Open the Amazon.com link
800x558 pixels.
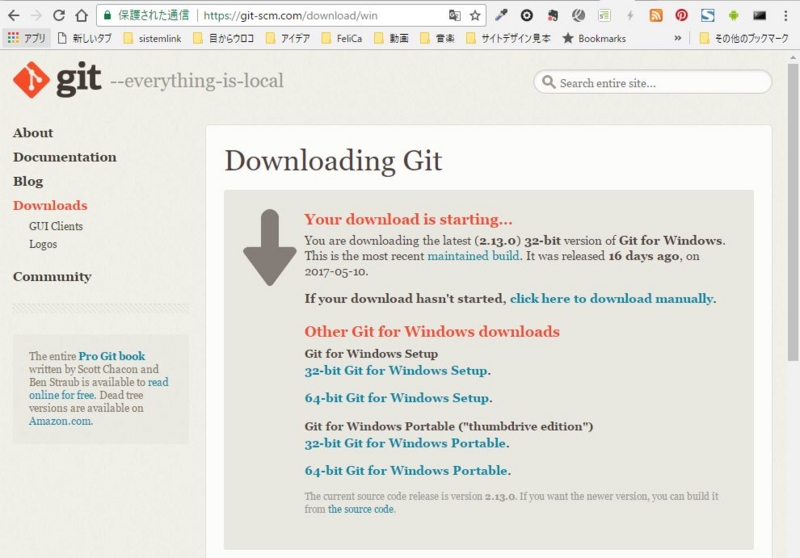[60, 421]
